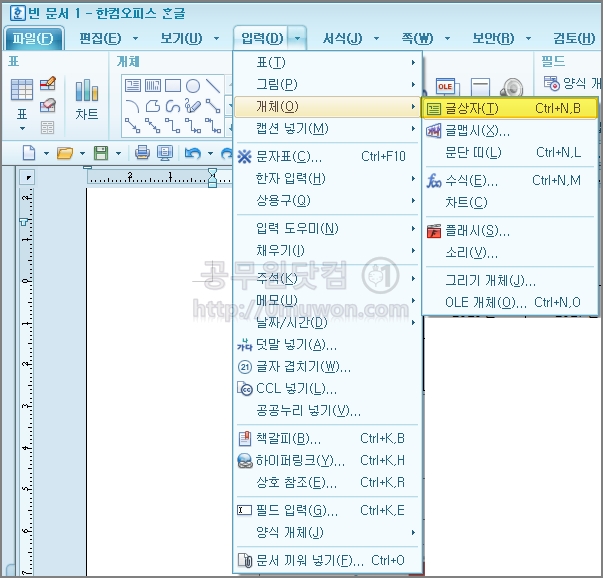603x578 pixels.
Task: Choose 플래시(S)... menu item
Action: (x=510, y=231)
